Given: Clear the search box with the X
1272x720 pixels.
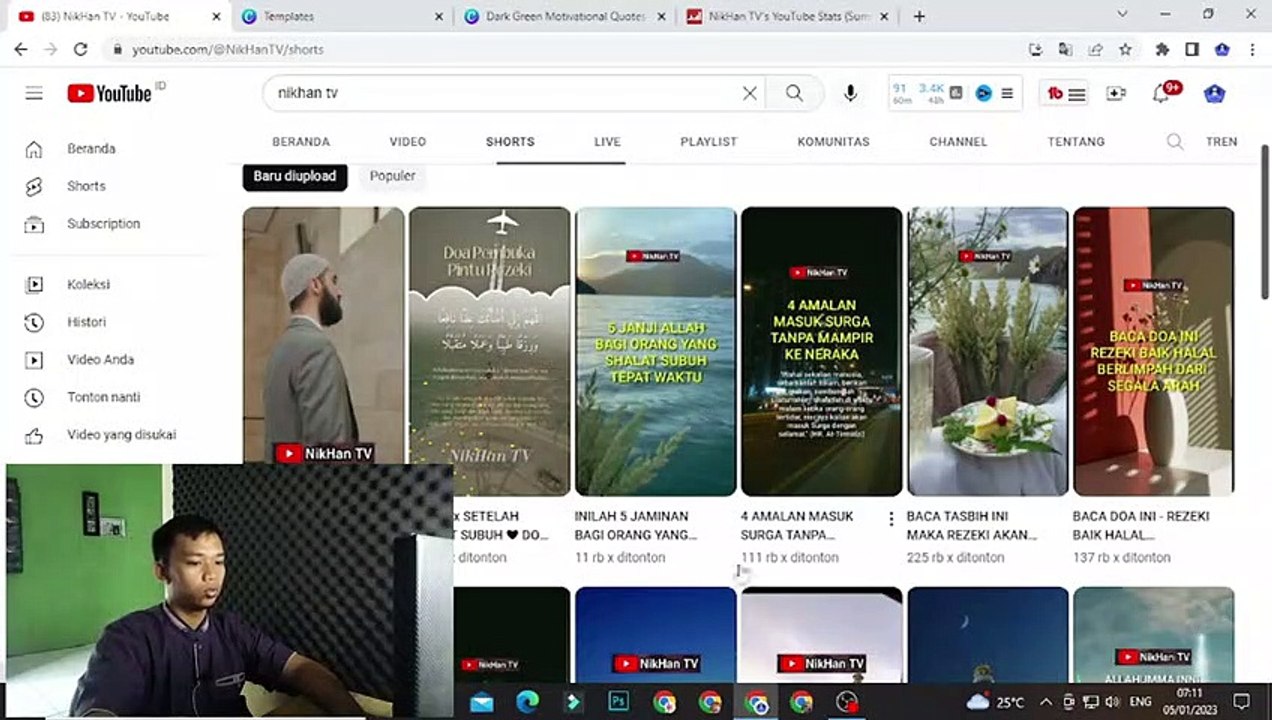Looking at the screenshot, I should [749, 93].
